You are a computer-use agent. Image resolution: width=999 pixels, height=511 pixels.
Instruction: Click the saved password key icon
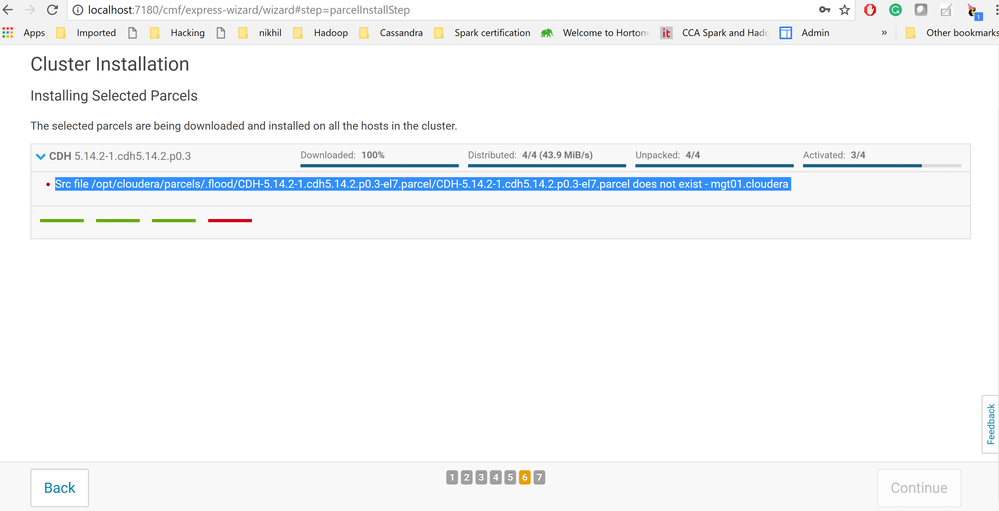tap(824, 10)
